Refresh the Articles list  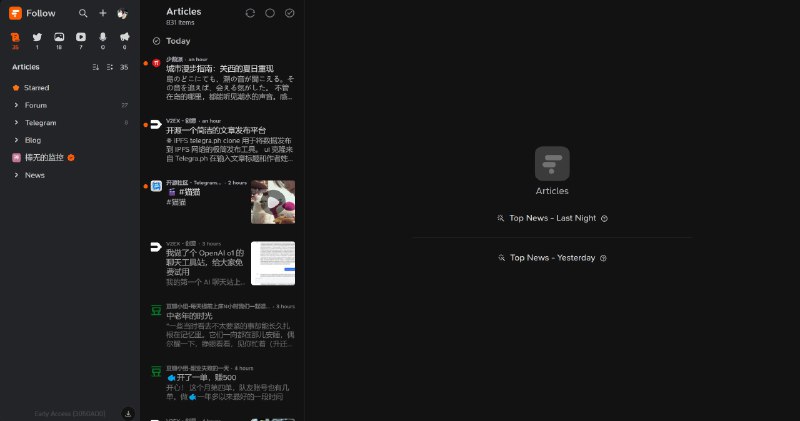[x=250, y=13]
